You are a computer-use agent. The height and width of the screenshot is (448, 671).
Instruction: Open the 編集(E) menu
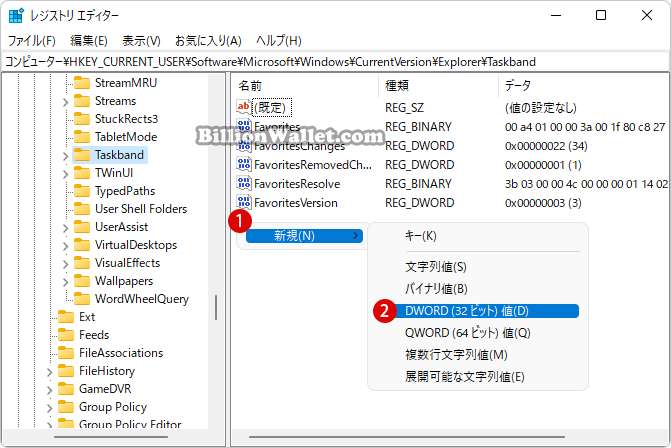[89, 41]
